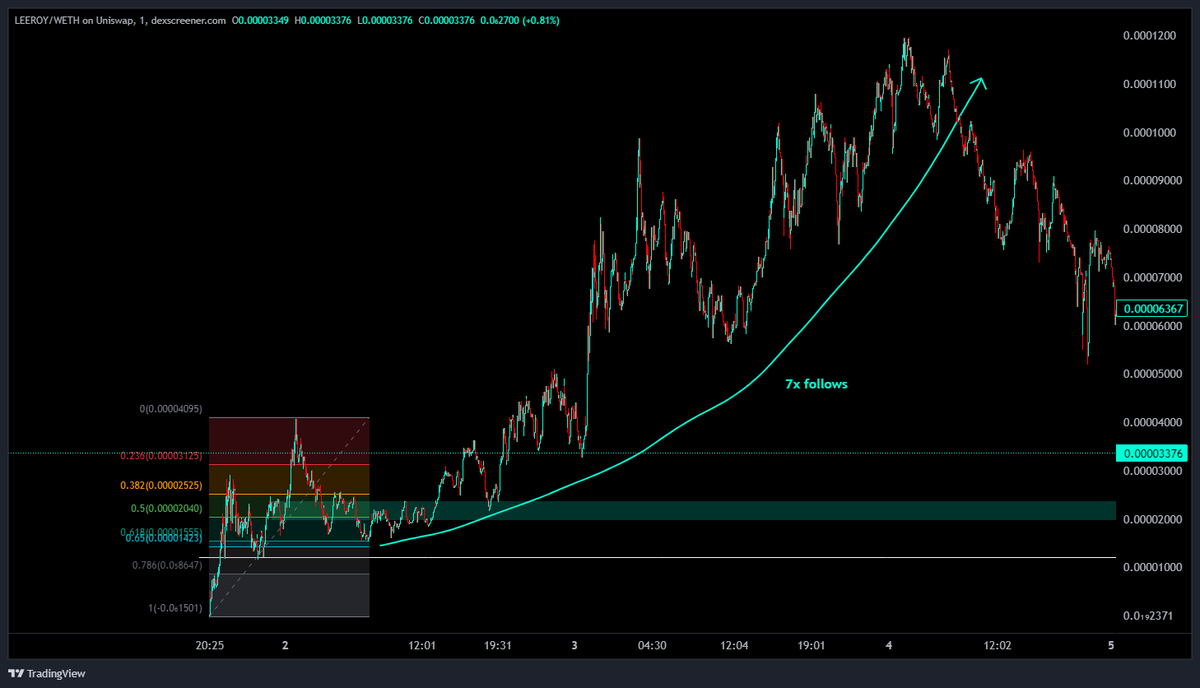Select the Fib level 0.236(0.00003125) label

click(162, 456)
